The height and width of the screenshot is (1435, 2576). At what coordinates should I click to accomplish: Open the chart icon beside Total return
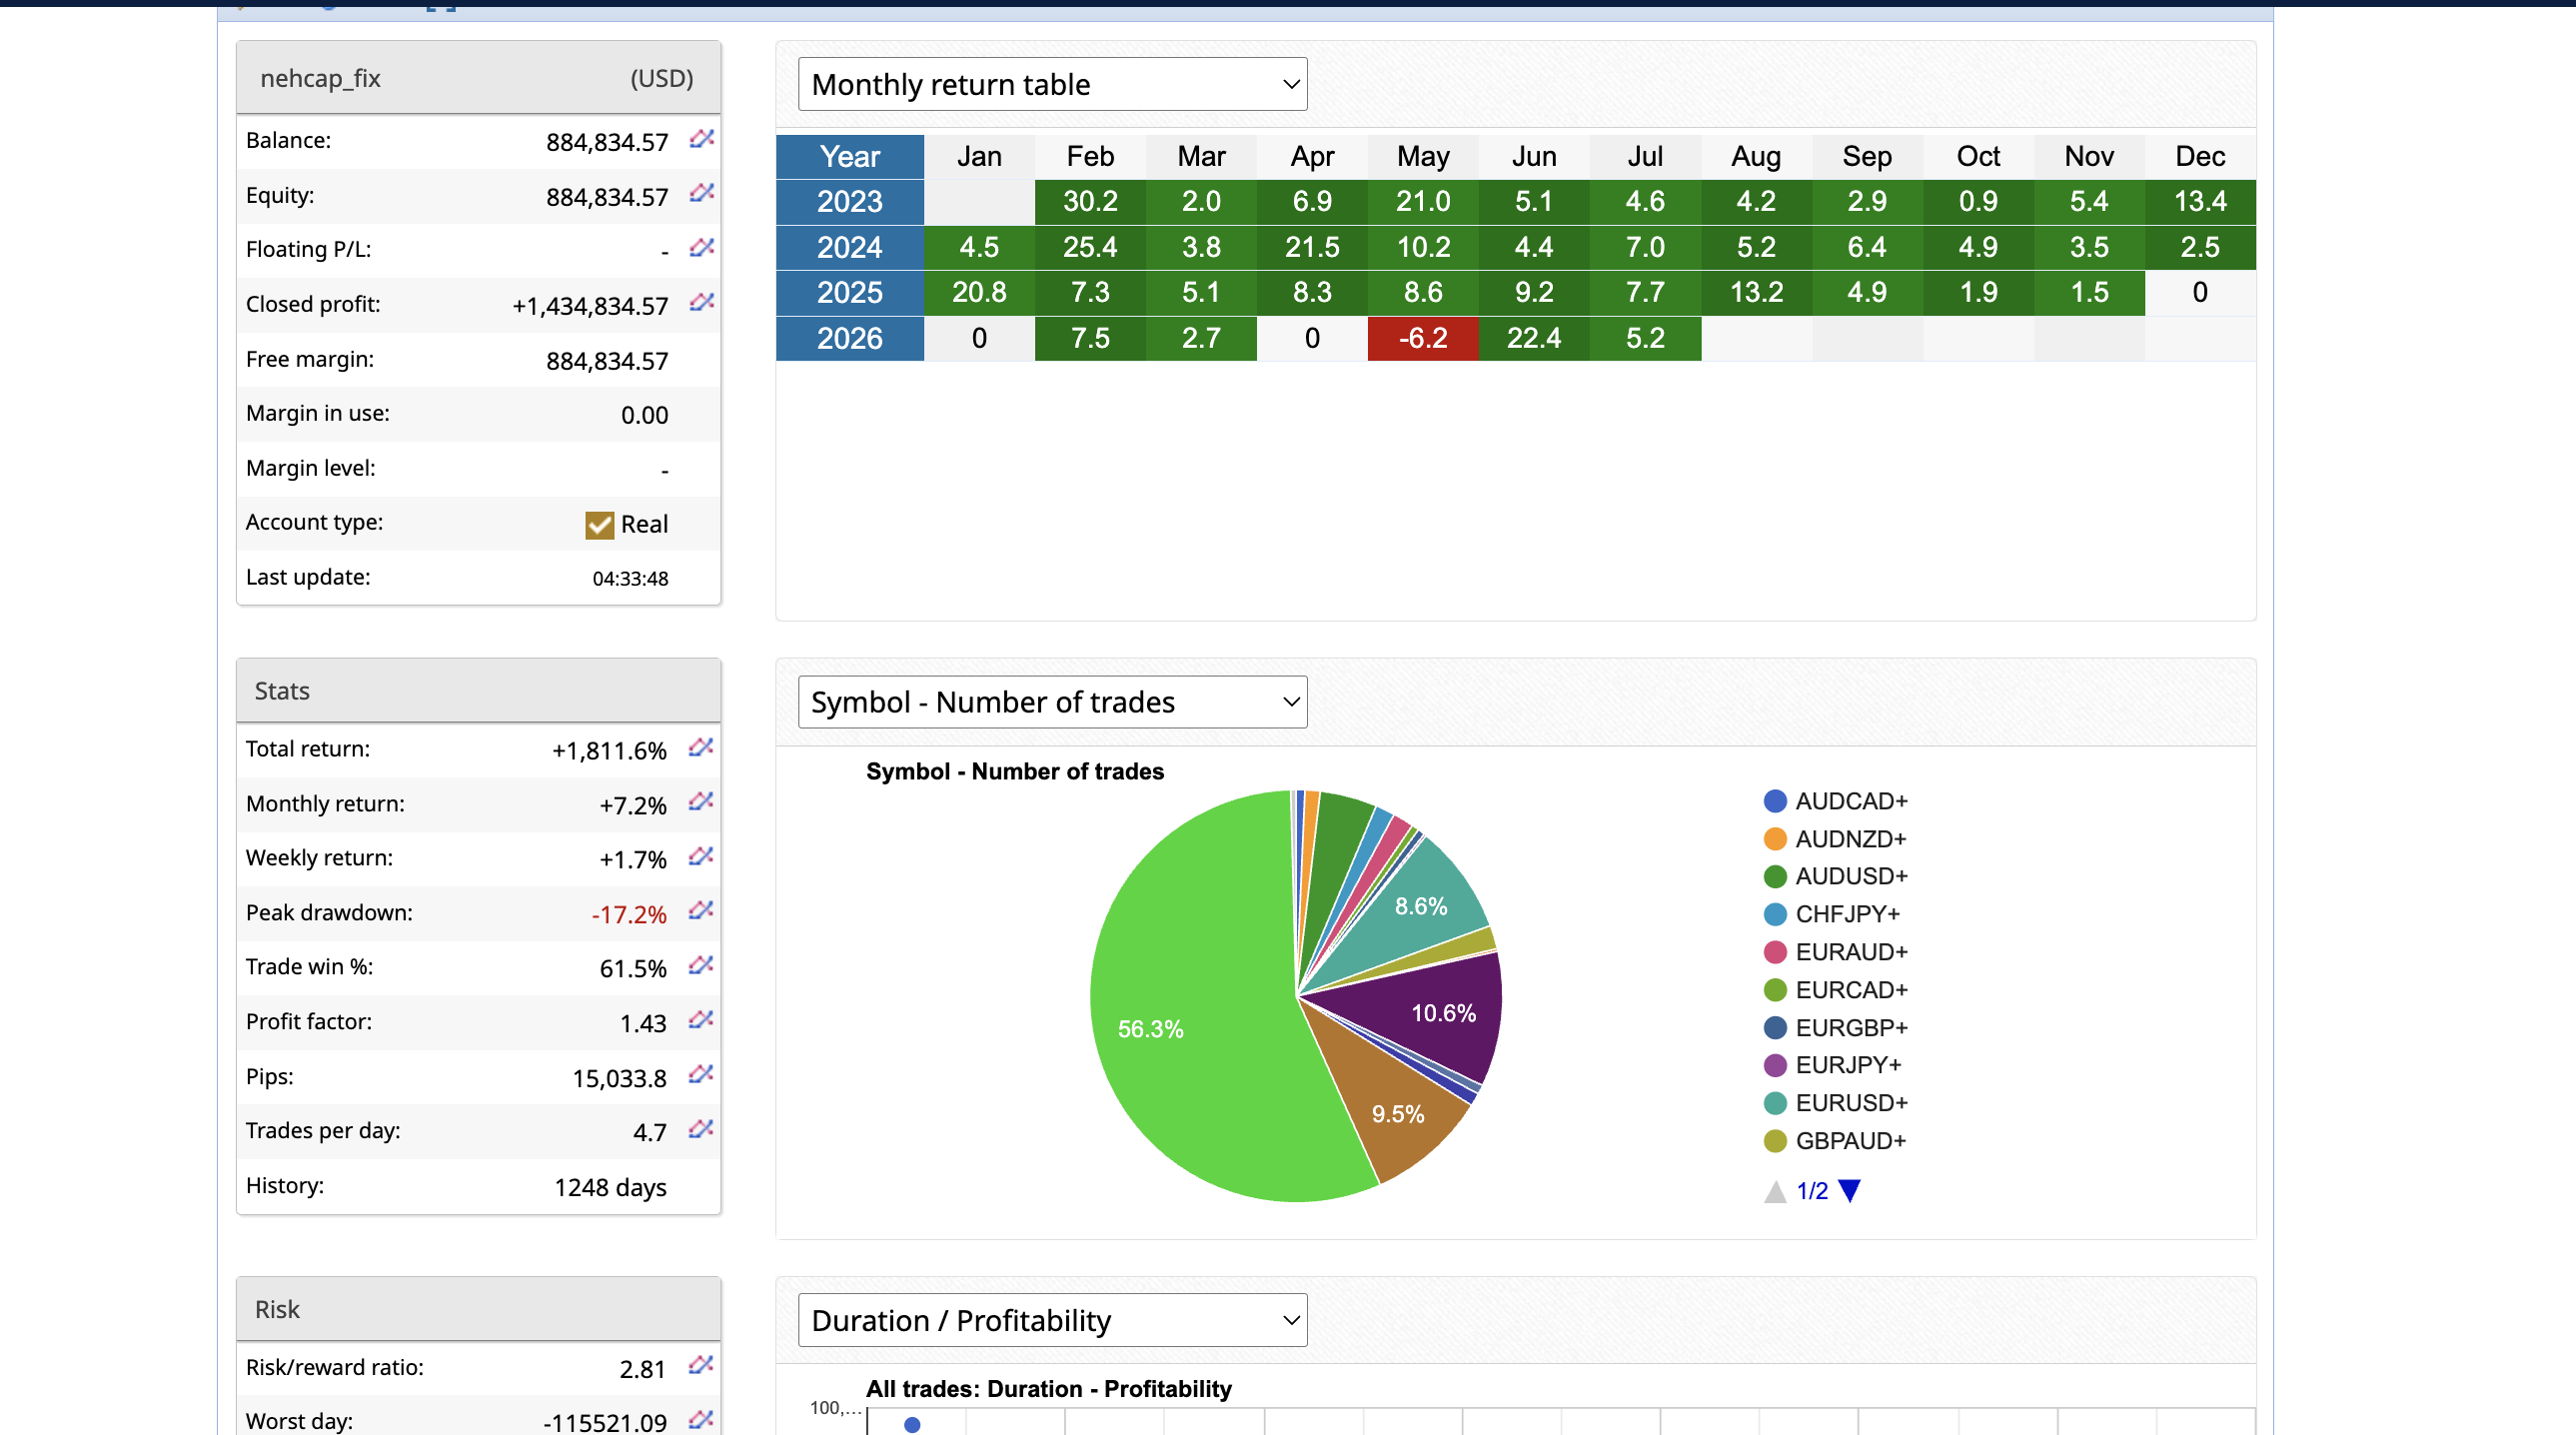[x=701, y=748]
